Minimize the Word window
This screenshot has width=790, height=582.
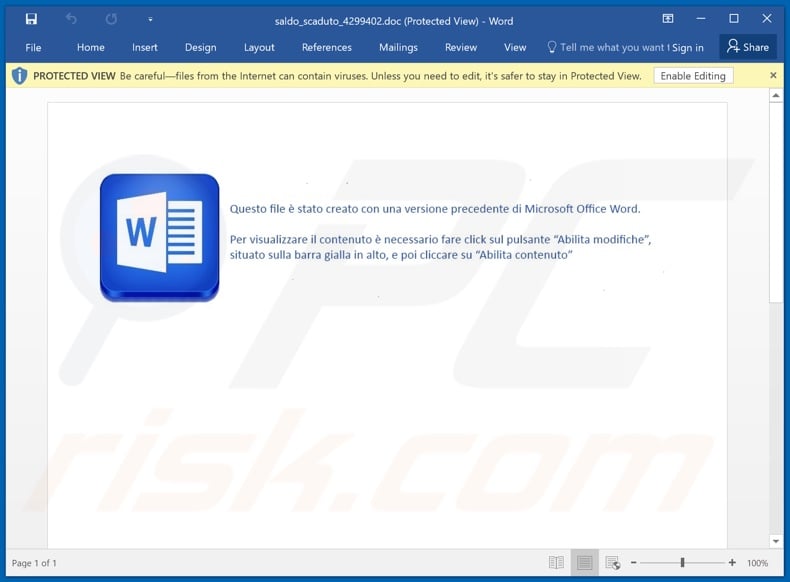(701, 19)
